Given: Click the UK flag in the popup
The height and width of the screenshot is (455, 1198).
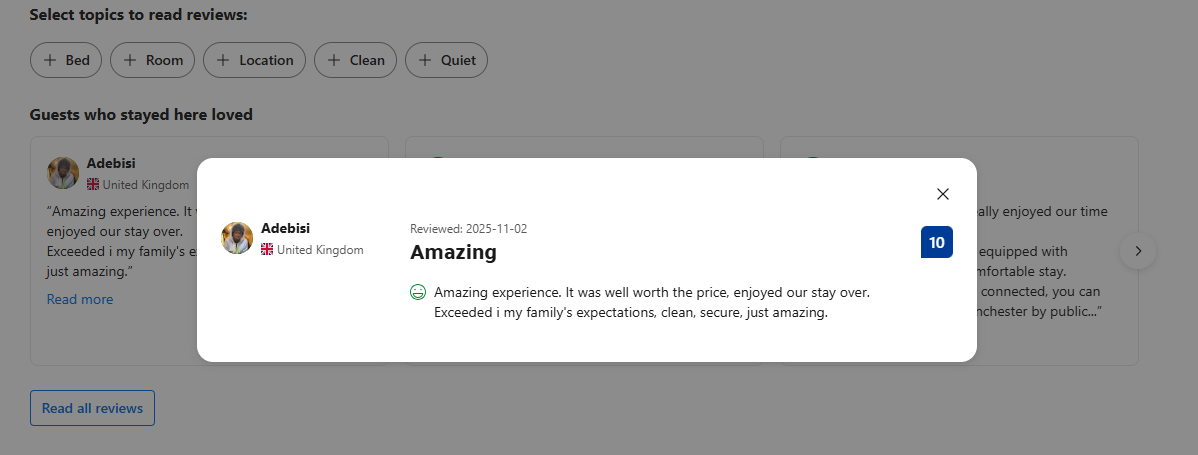Looking at the screenshot, I should click(x=267, y=250).
